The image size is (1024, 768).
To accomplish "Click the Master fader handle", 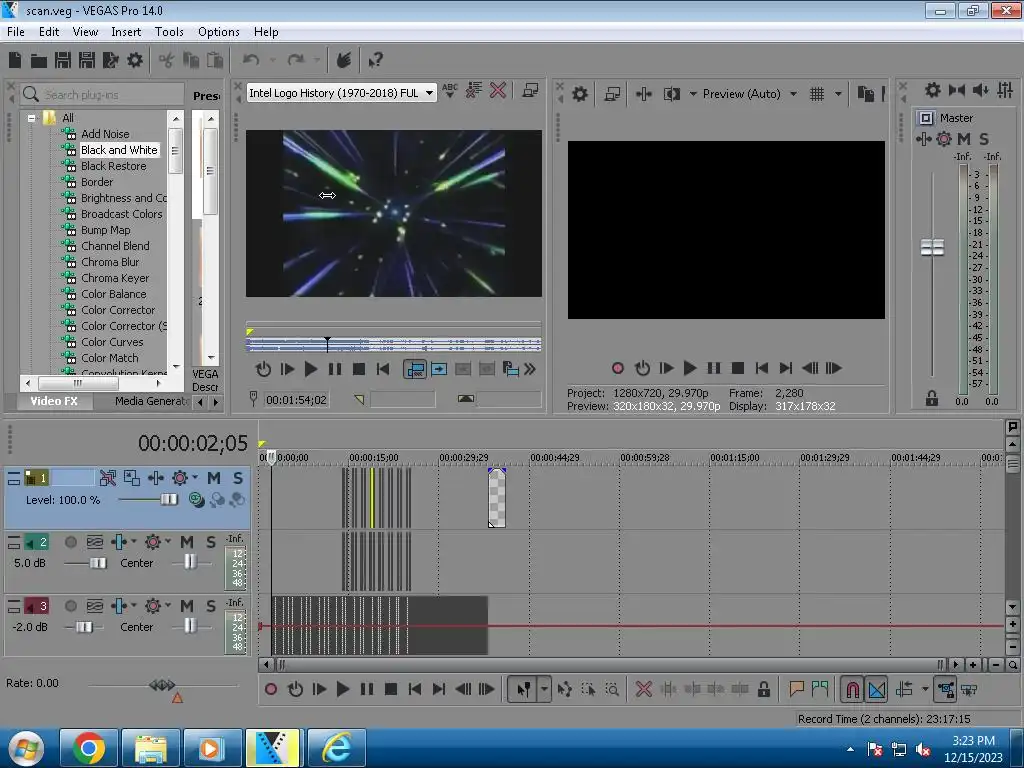I will (x=932, y=248).
